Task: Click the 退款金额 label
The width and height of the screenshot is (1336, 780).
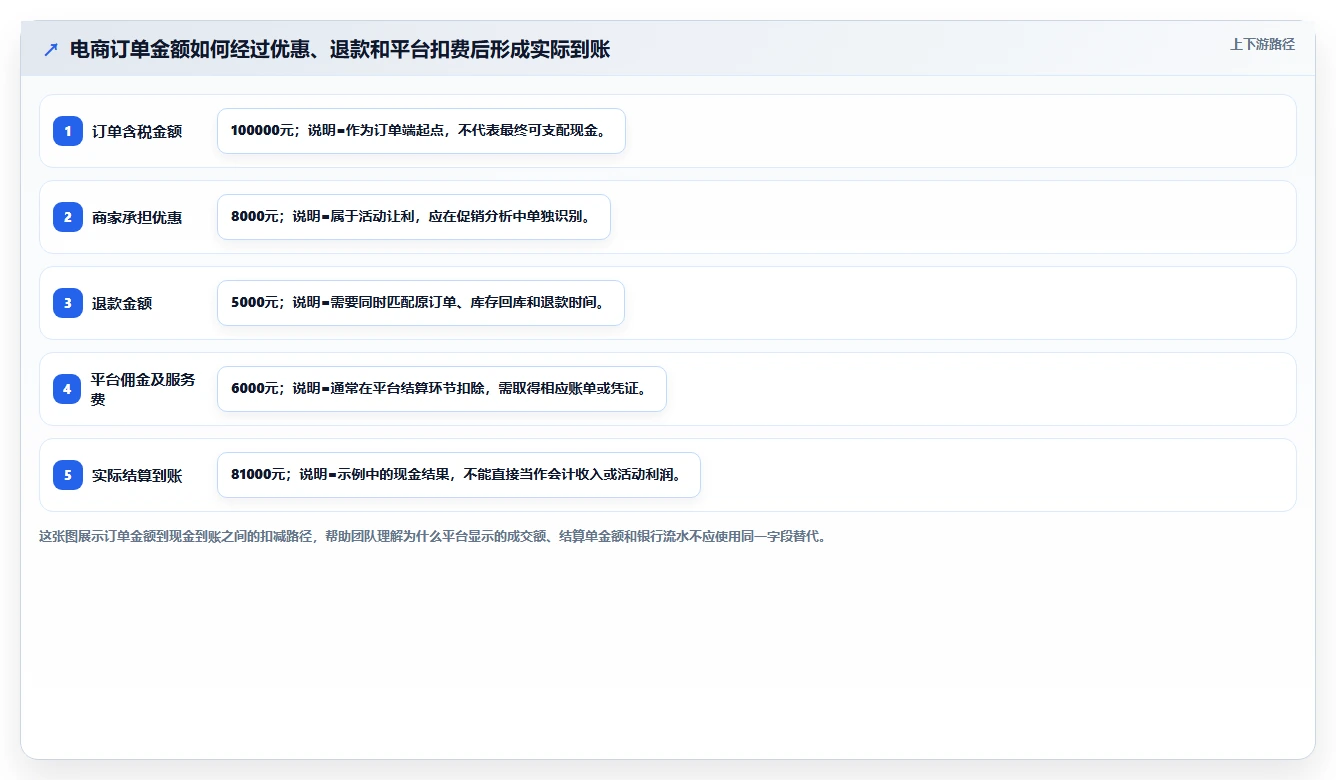Action: 122,303
